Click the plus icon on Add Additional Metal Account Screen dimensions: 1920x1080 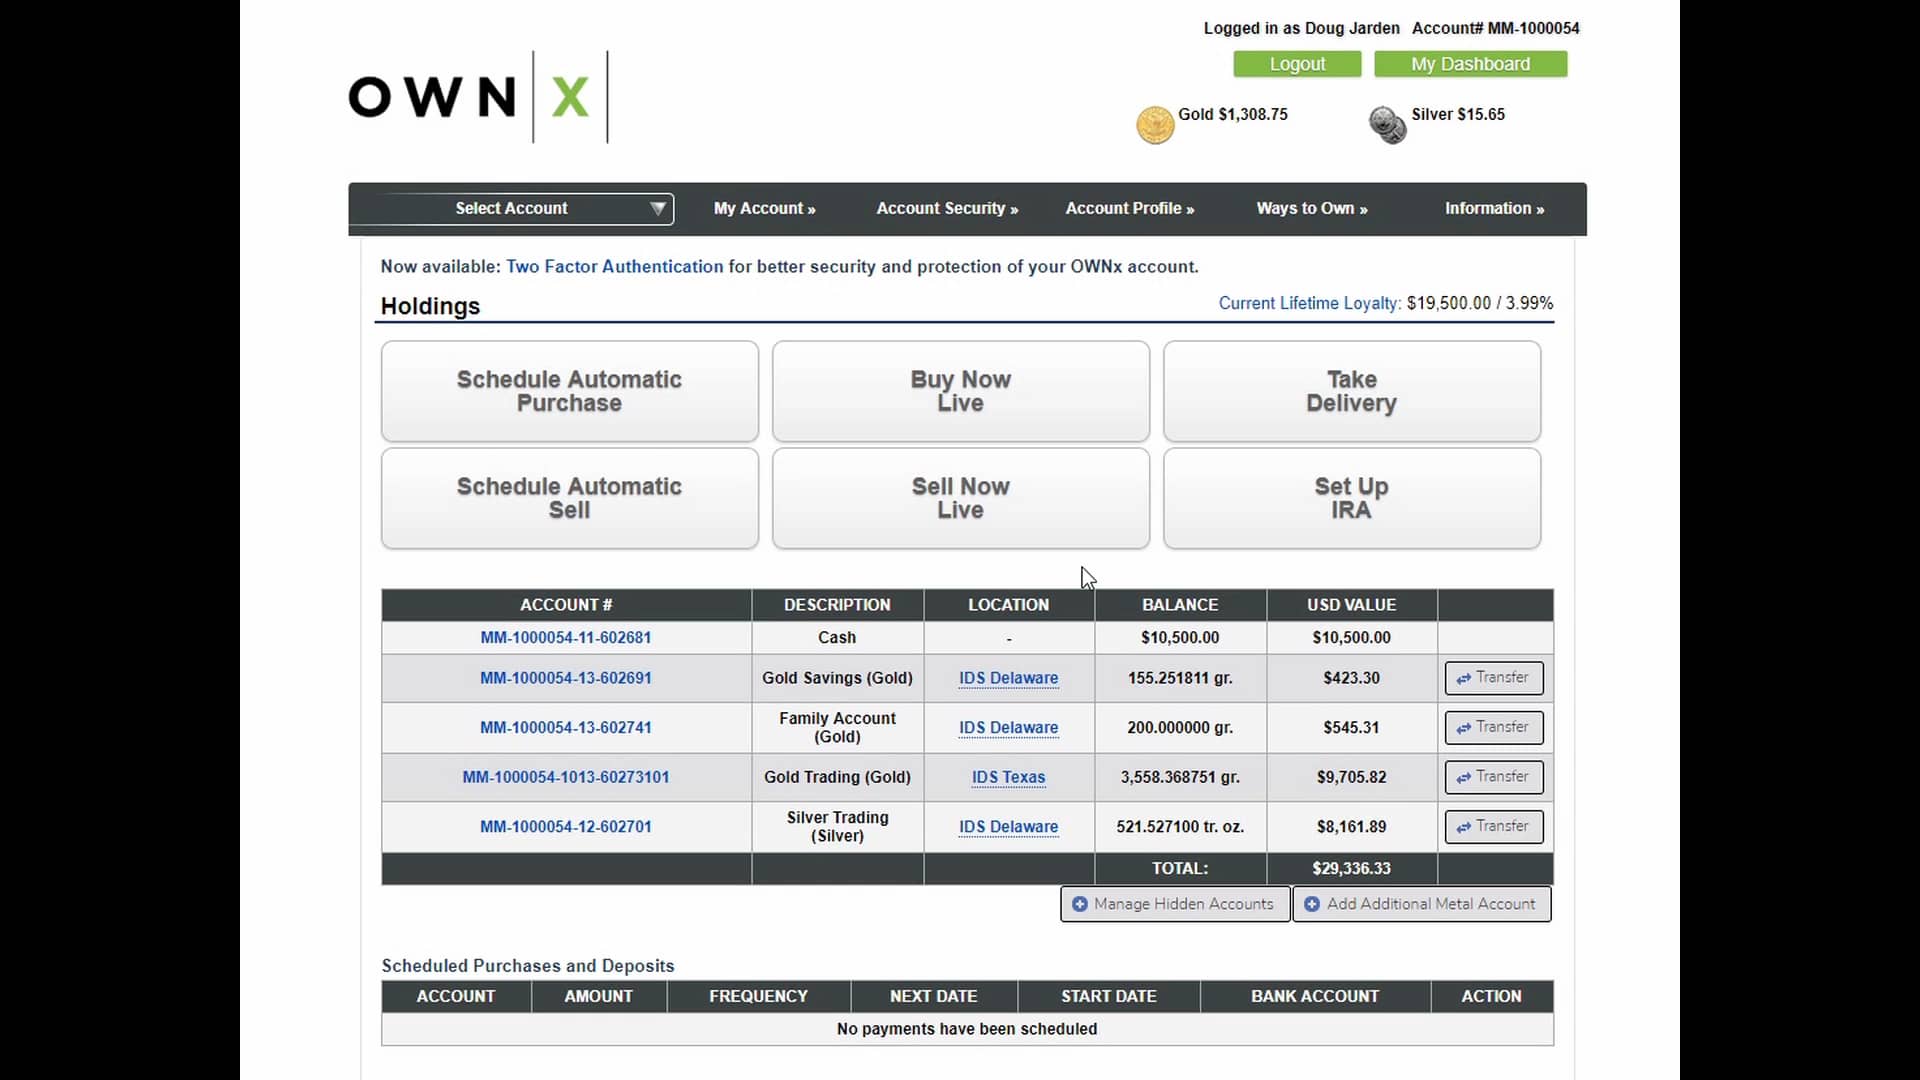[x=1311, y=904]
